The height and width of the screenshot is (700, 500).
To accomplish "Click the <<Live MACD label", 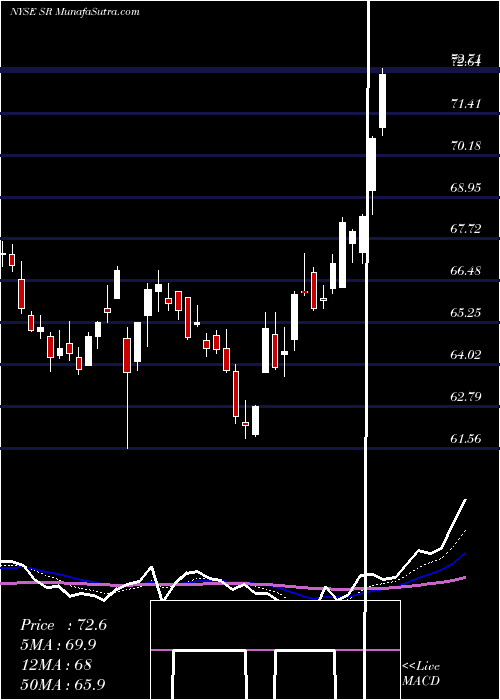I will [x=421, y=674].
